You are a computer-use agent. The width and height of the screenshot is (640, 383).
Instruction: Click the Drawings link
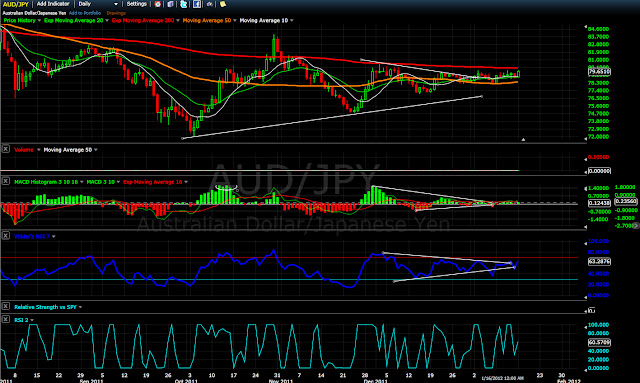pyautogui.click(x=116, y=13)
